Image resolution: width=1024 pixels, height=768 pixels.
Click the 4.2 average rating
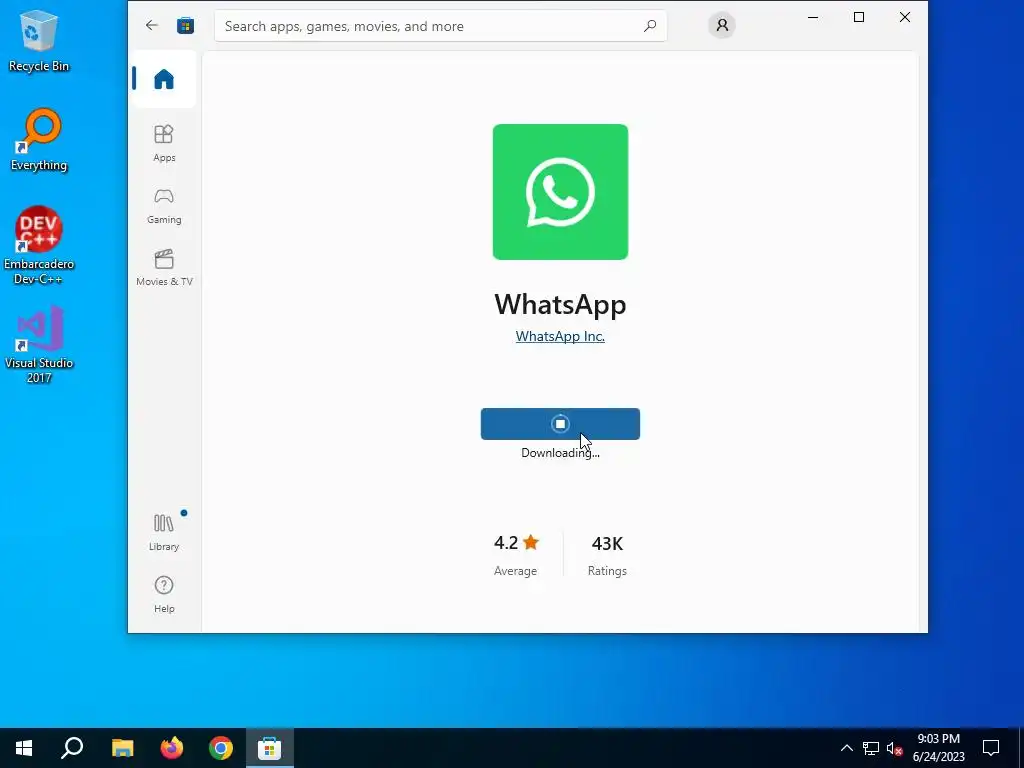(516, 556)
